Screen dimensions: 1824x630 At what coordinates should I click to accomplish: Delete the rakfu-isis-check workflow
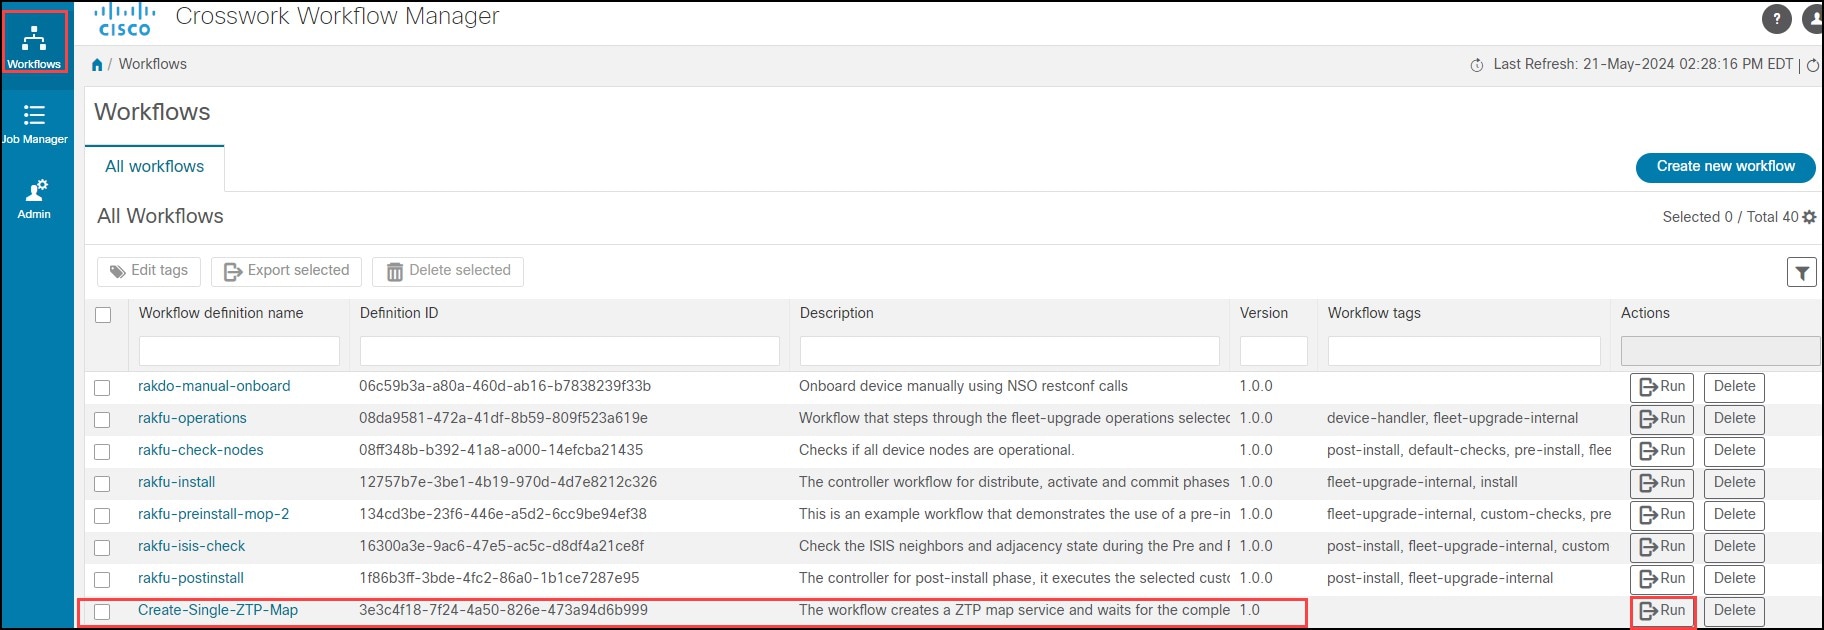1734,547
